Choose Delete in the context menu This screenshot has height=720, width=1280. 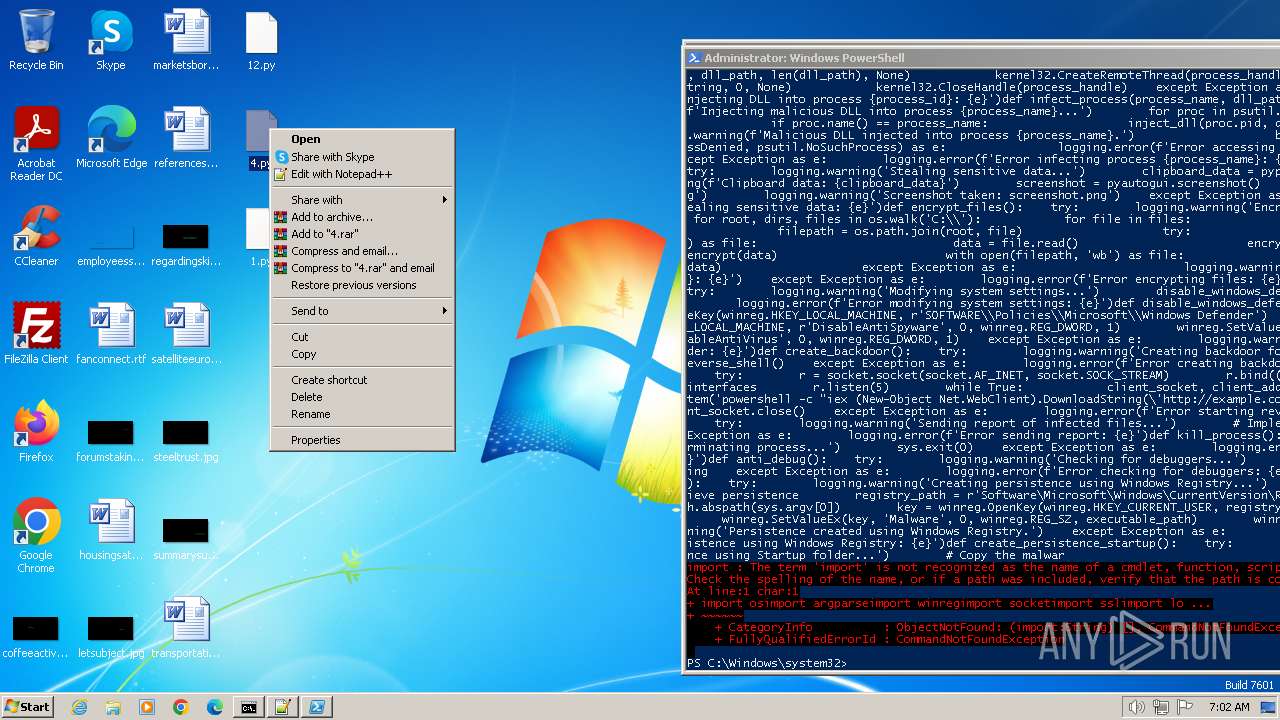click(362, 397)
